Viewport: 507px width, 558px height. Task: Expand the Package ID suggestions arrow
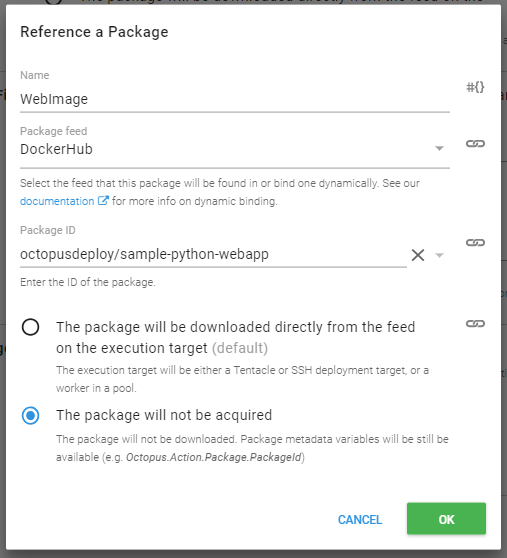(439, 255)
